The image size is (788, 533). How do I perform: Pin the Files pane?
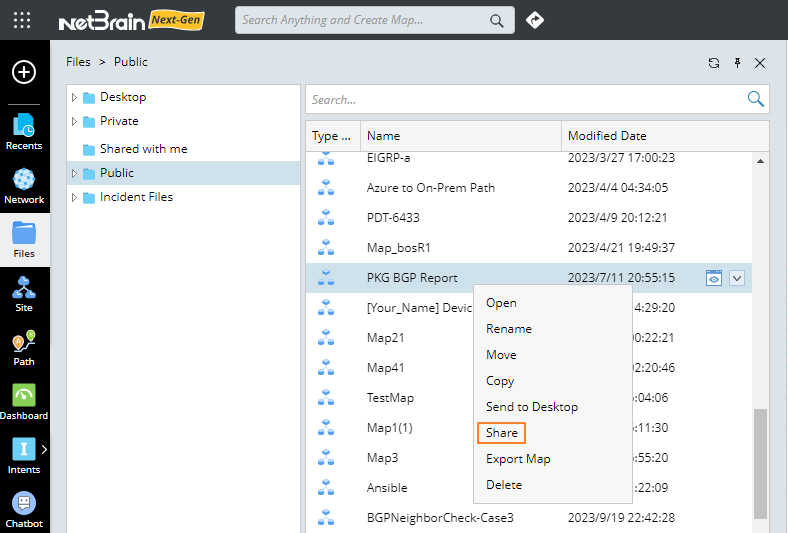pyautogui.click(x=737, y=63)
